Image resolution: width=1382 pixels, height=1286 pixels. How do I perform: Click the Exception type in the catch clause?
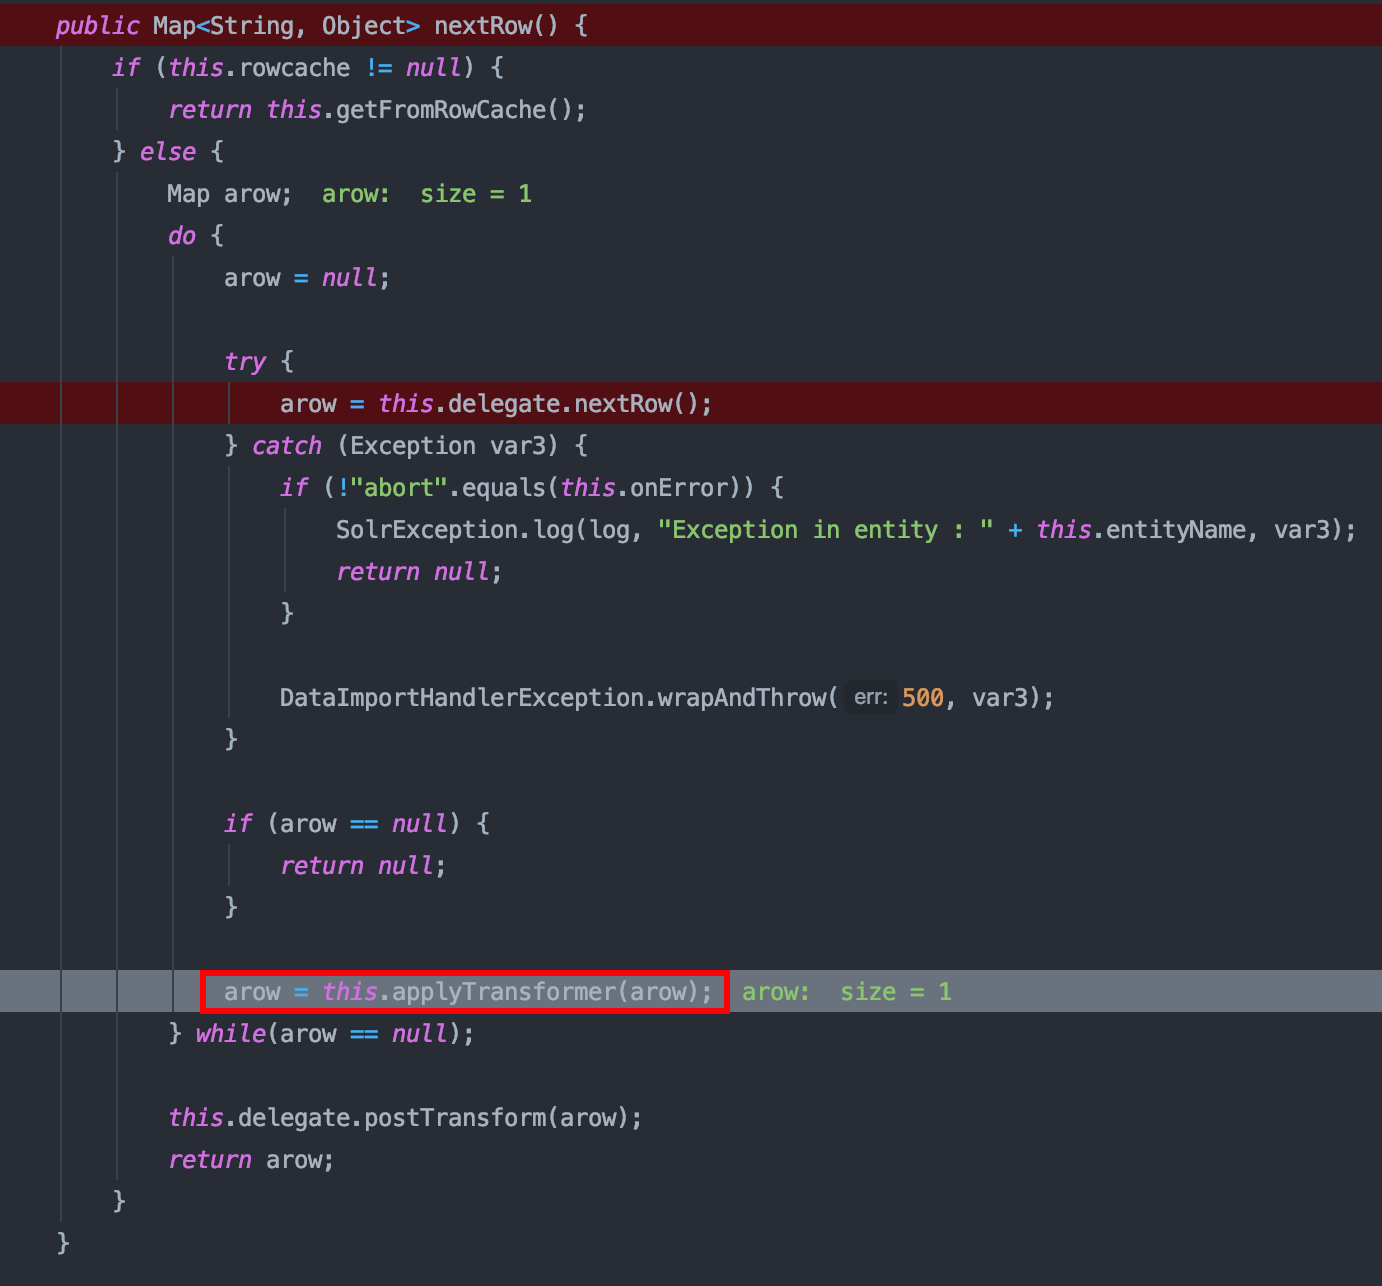(x=412, y=446)
